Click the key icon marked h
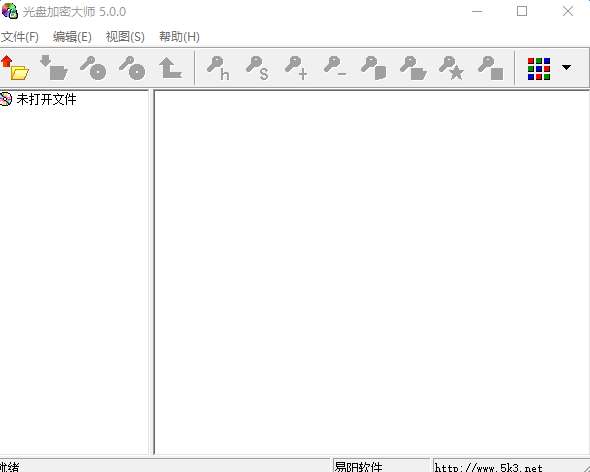This screenshot has width=590, height=472. [x=218, y=68]
